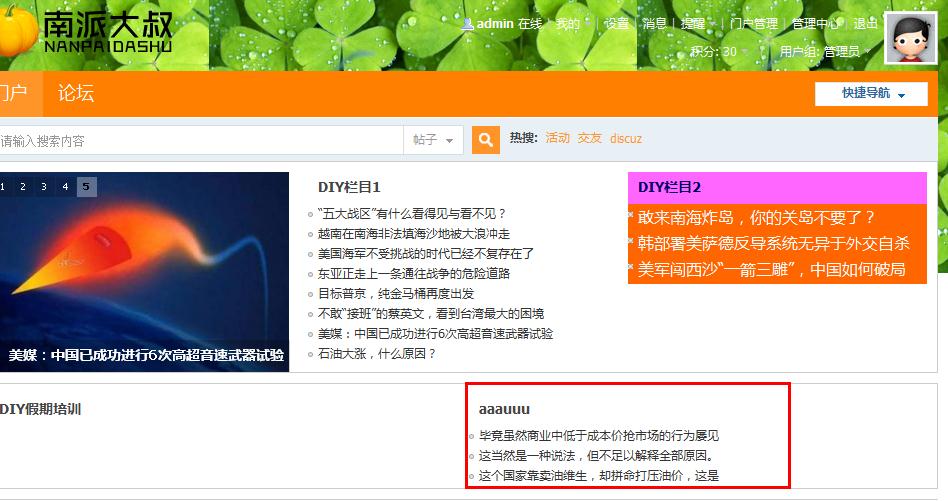Open article 石油大涨，什么原因？
Image resolution: width=948 pixels, height=501 pixels.
377,354
